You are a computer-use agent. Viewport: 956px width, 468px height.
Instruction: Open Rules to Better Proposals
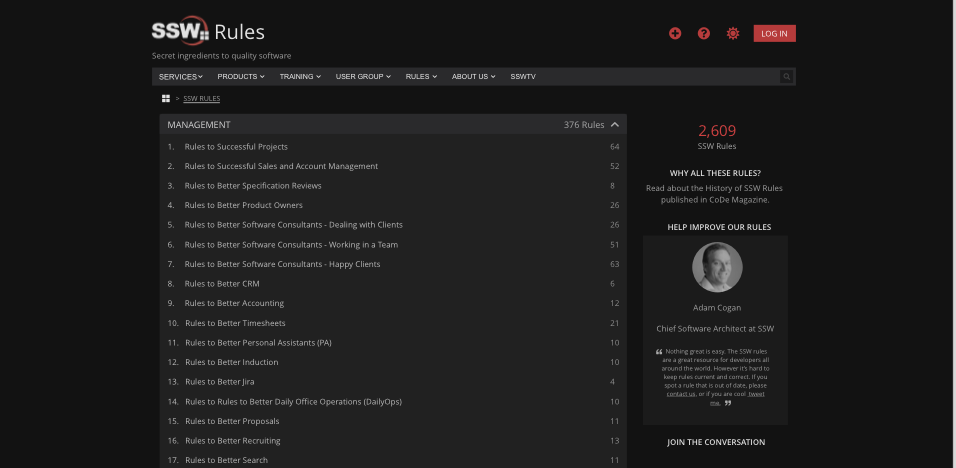click(232, 422)
